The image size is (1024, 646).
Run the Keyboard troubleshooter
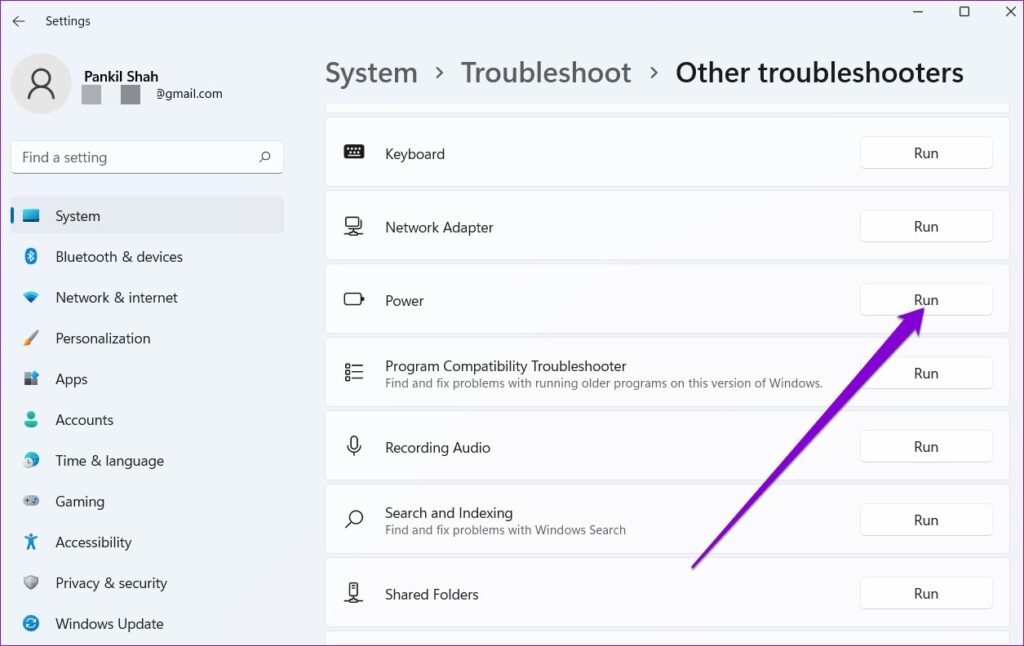[x=925, y=152]
